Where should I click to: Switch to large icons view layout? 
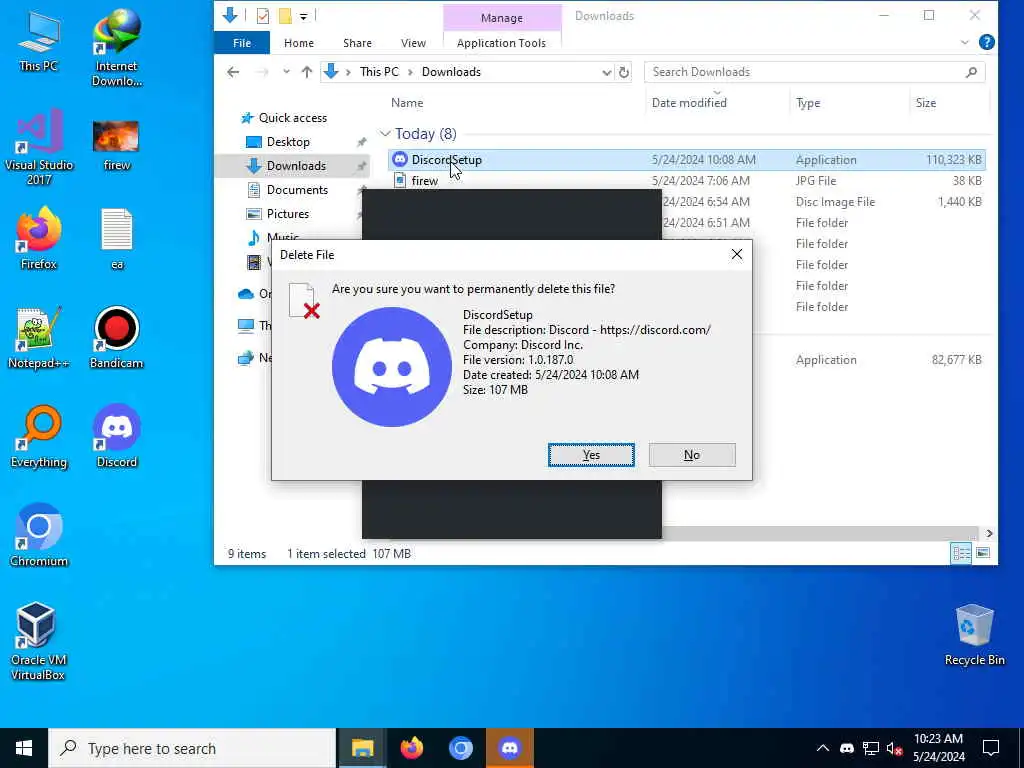pos(983,553)
